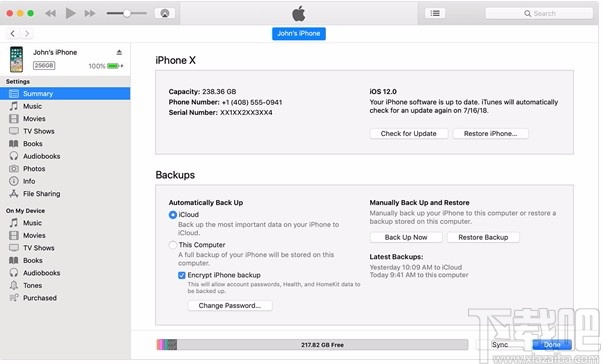Eject John's iPhone
The height and width of the screenshot is (364, 603).
pyautogui.click(x=119, y=52)
